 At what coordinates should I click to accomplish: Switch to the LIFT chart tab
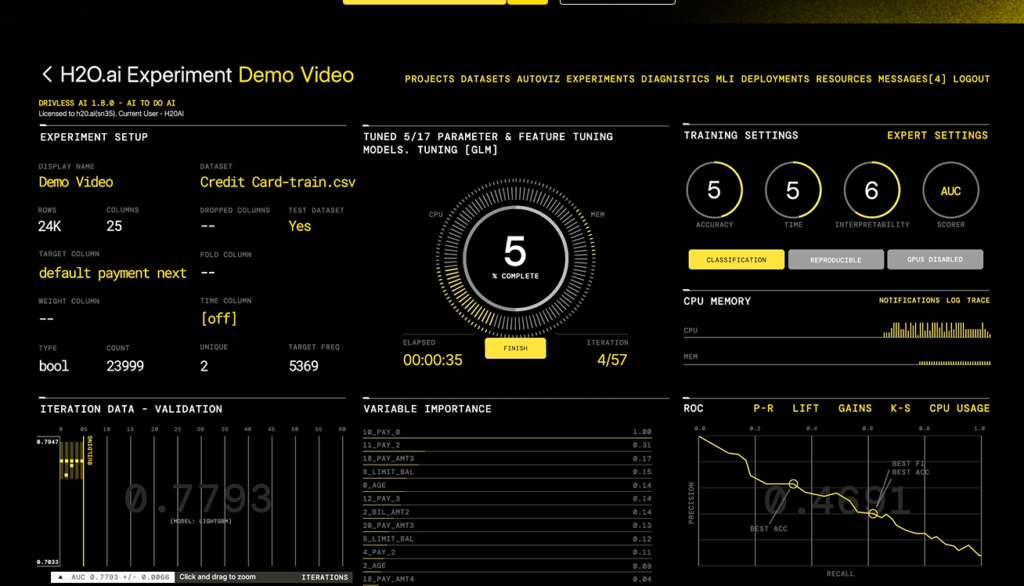tap(805, 408)
